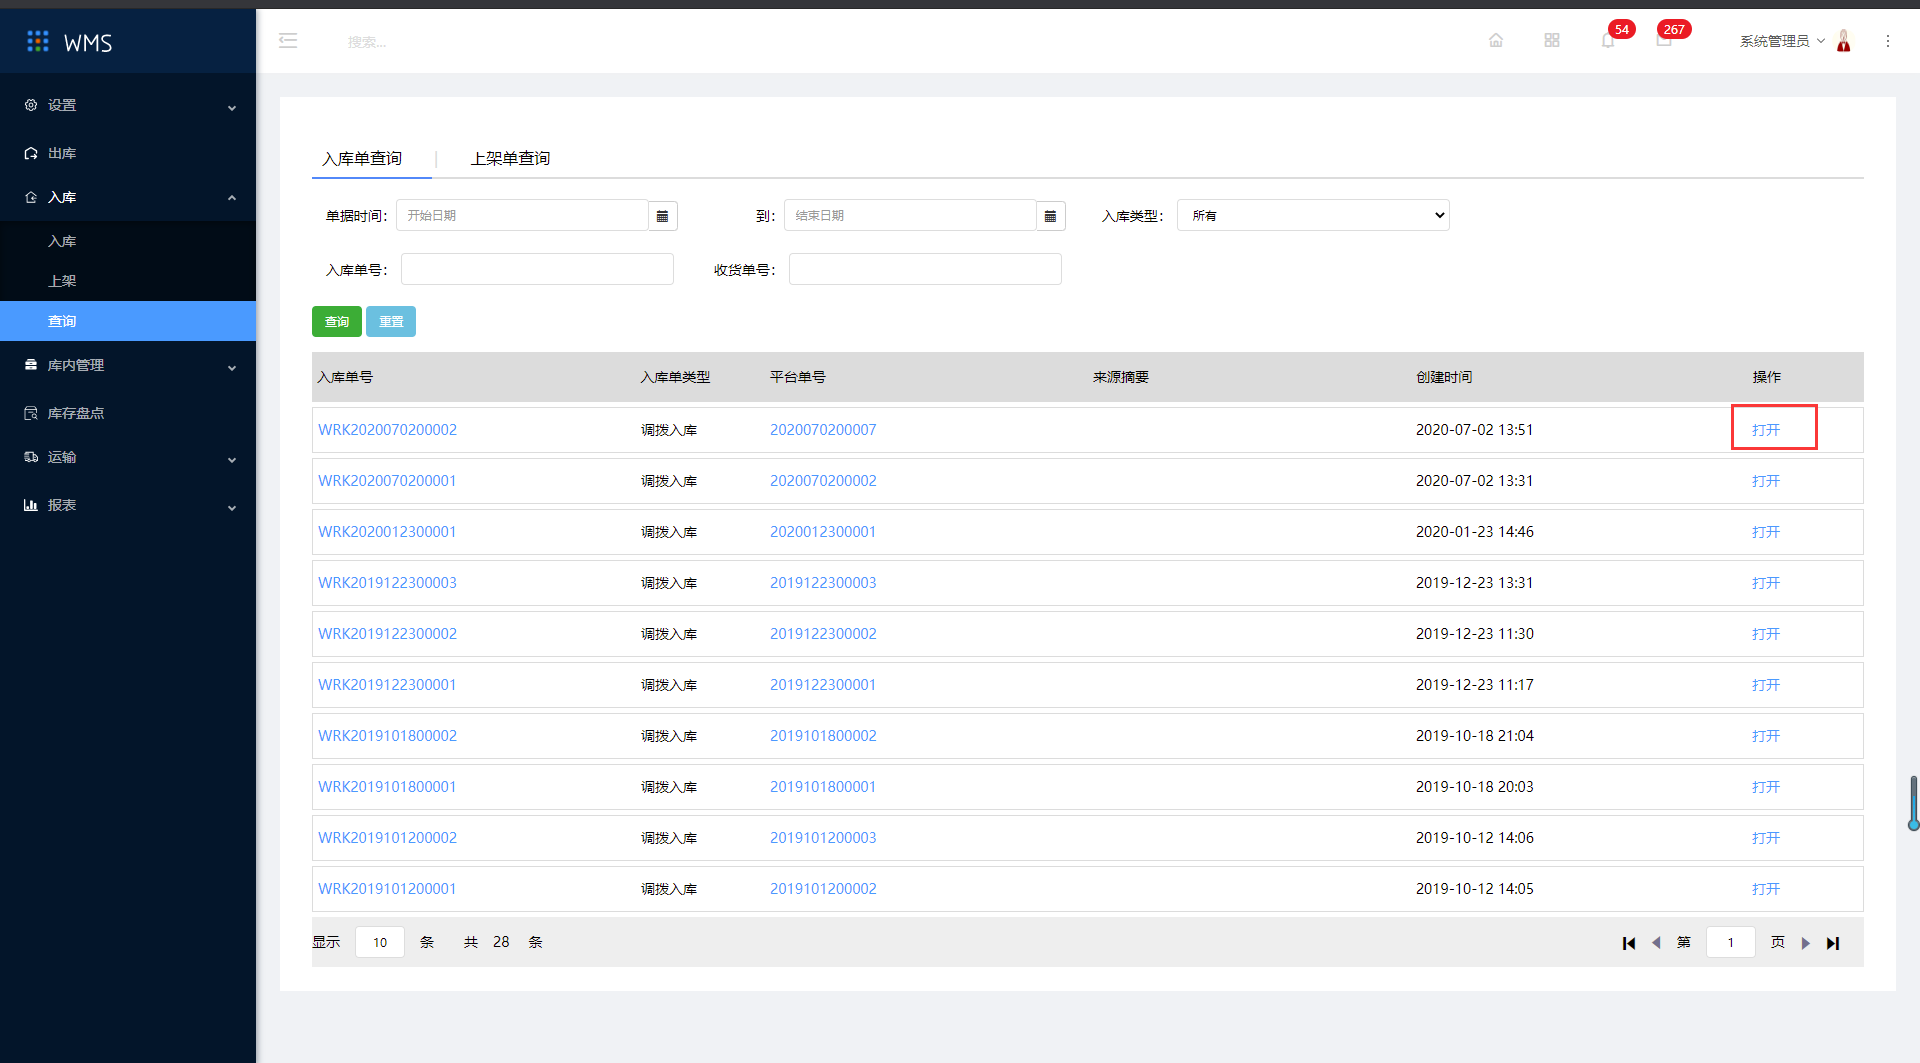The height and width of the screenshot is (1063, 1920).
Task: Jump to last page of results
Action: click(x=1833, y=943)
